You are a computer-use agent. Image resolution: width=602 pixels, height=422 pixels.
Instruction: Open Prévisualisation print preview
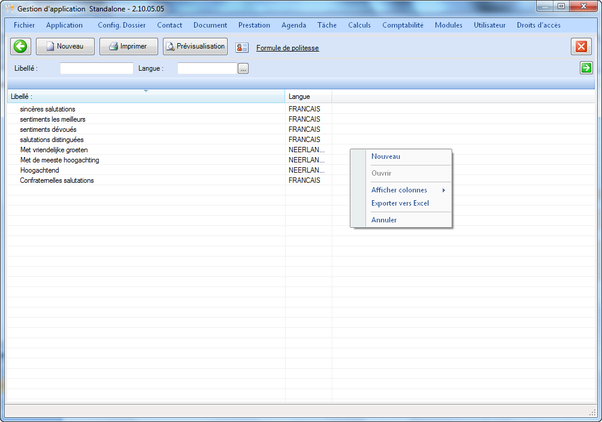pos(195,46)
